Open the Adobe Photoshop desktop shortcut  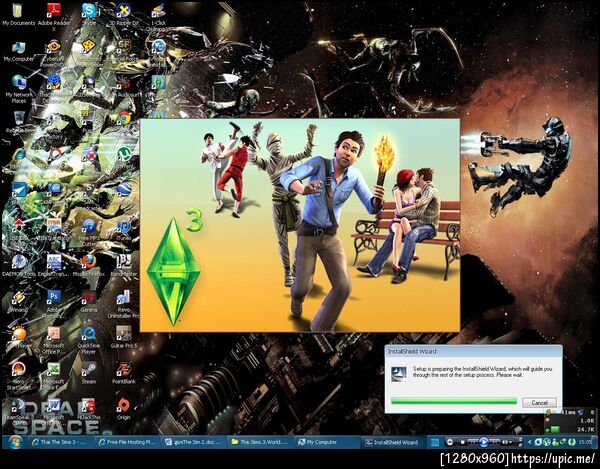pos(54,304)
